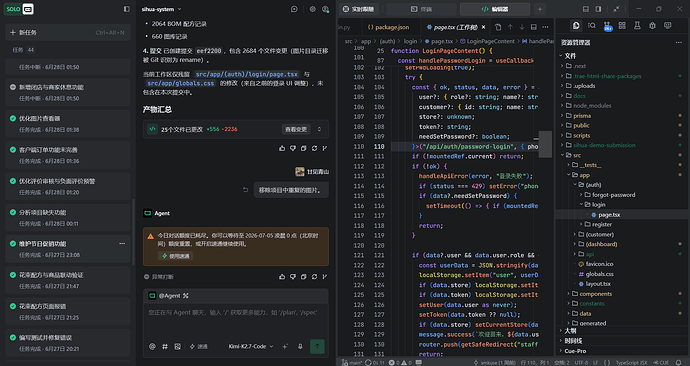Open the 维护节日促销功能 task
690x366 pixels.
68,249
